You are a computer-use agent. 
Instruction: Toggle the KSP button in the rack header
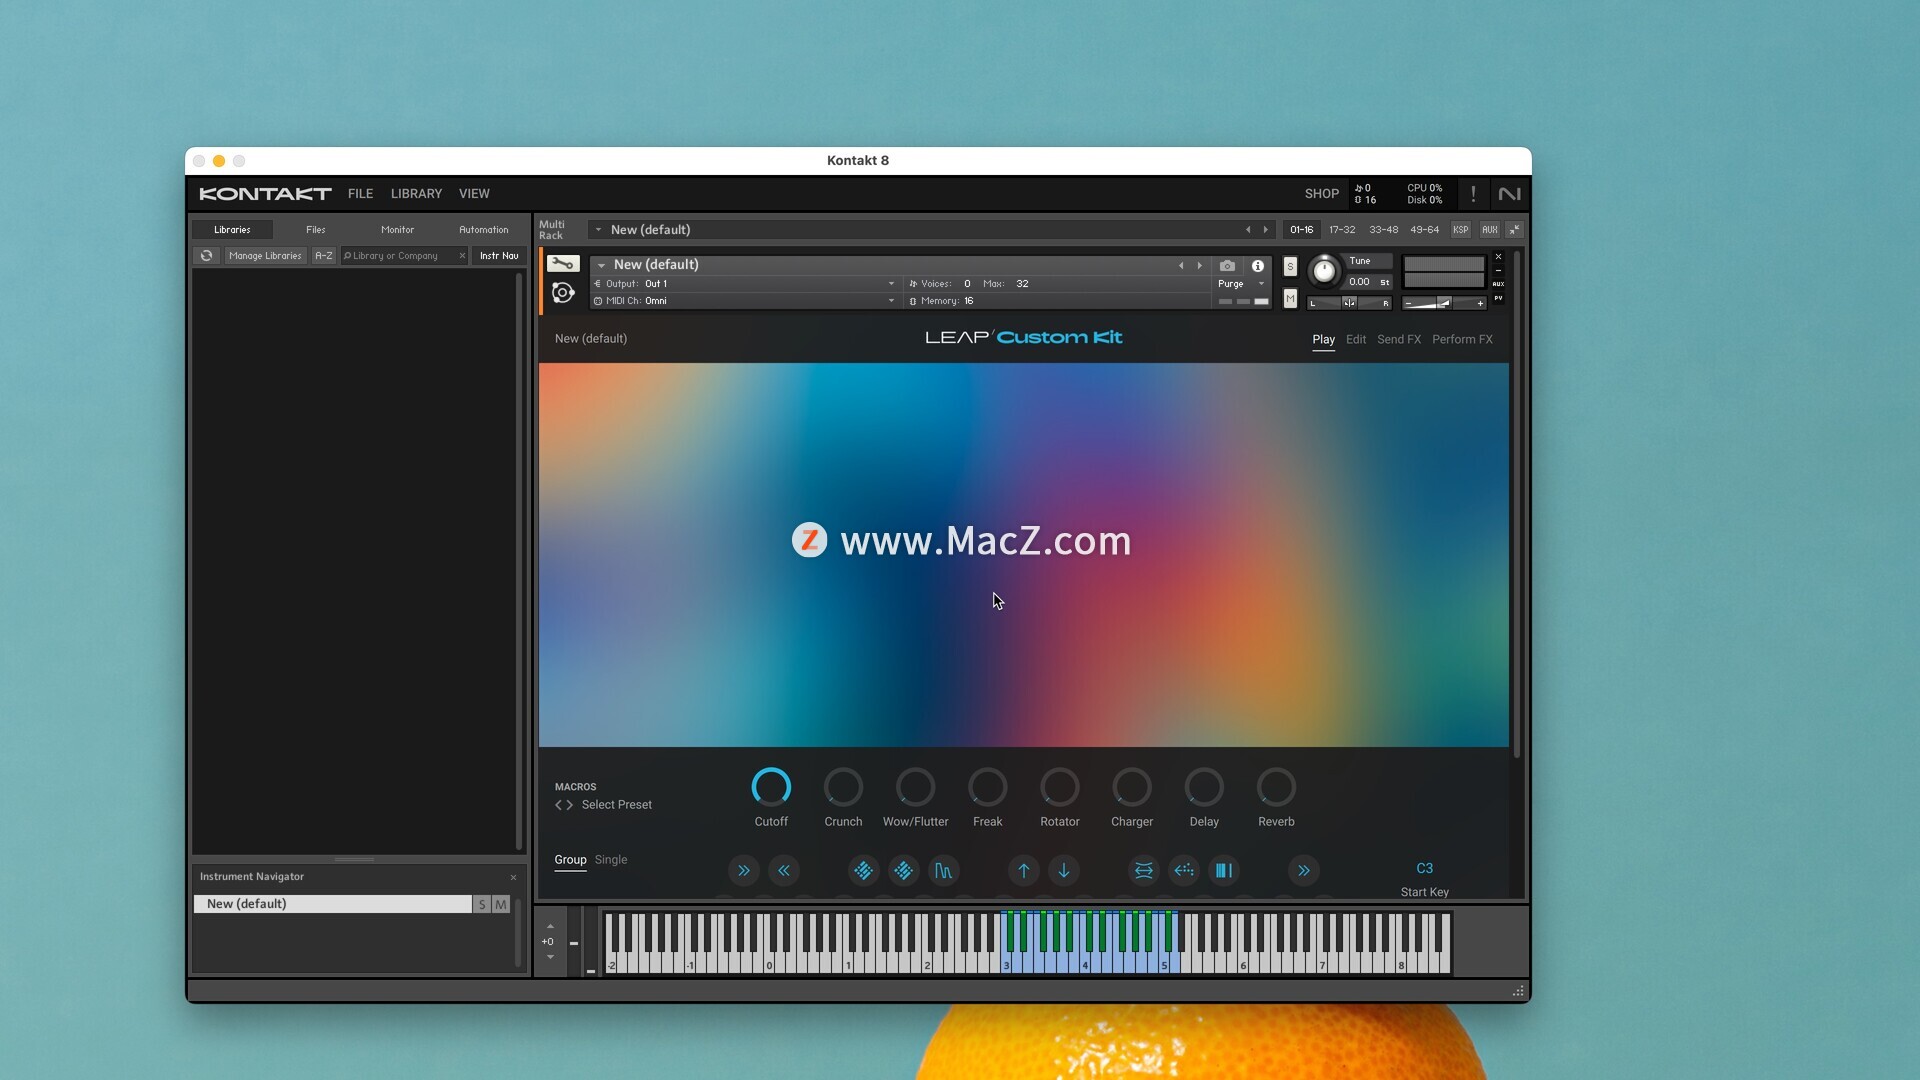(1461, 230)
